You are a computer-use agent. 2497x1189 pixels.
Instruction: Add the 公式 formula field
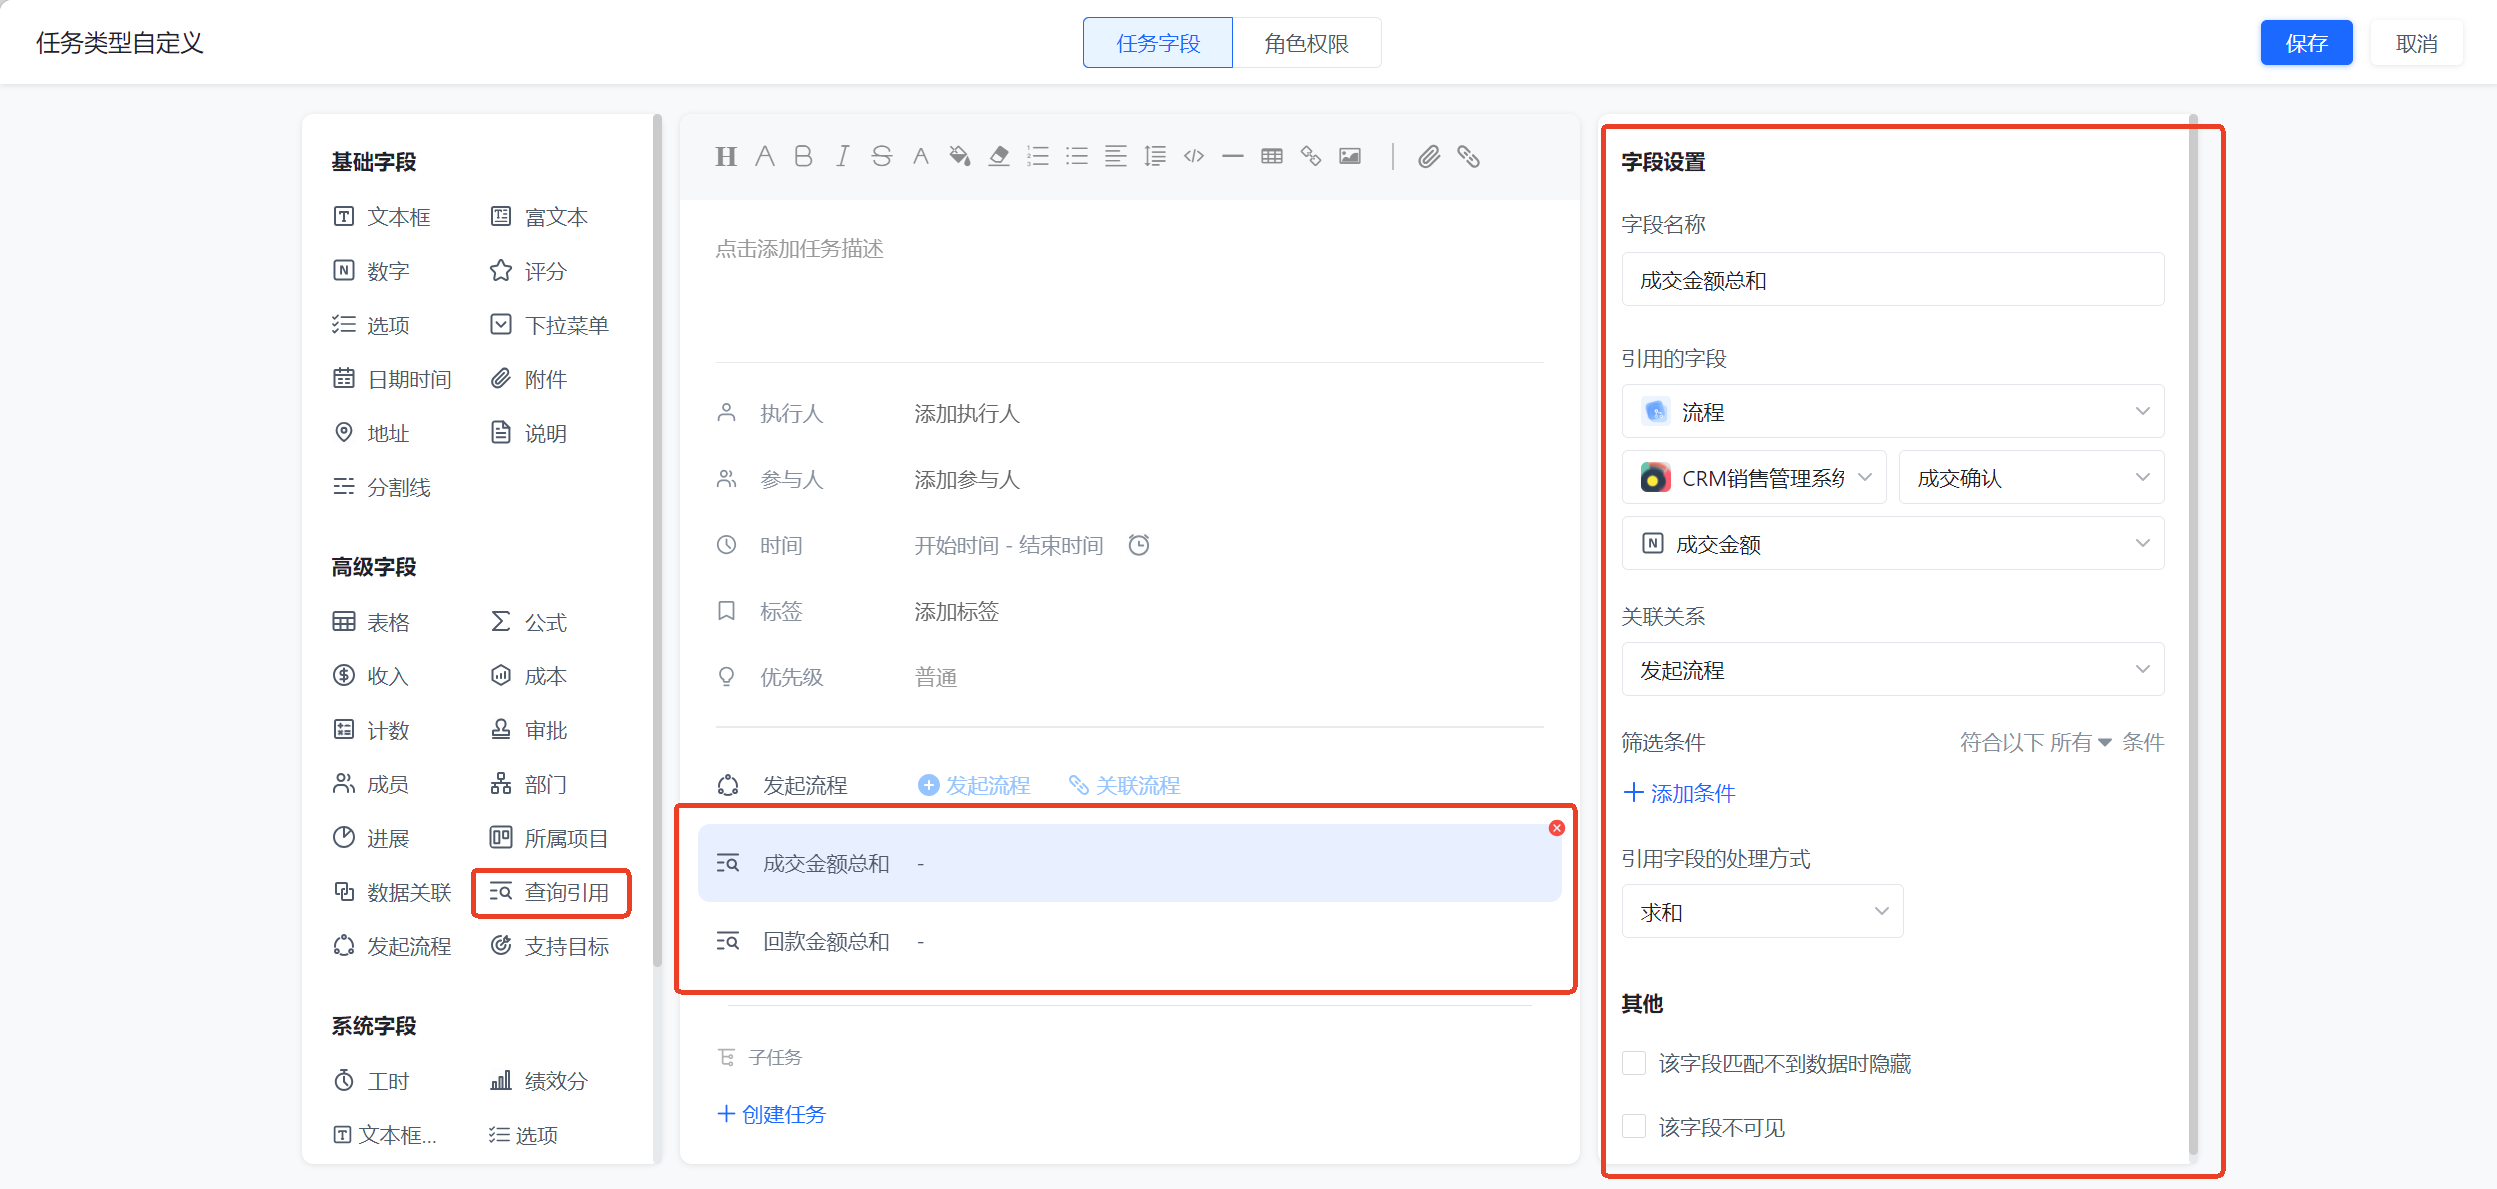(529, 622)
